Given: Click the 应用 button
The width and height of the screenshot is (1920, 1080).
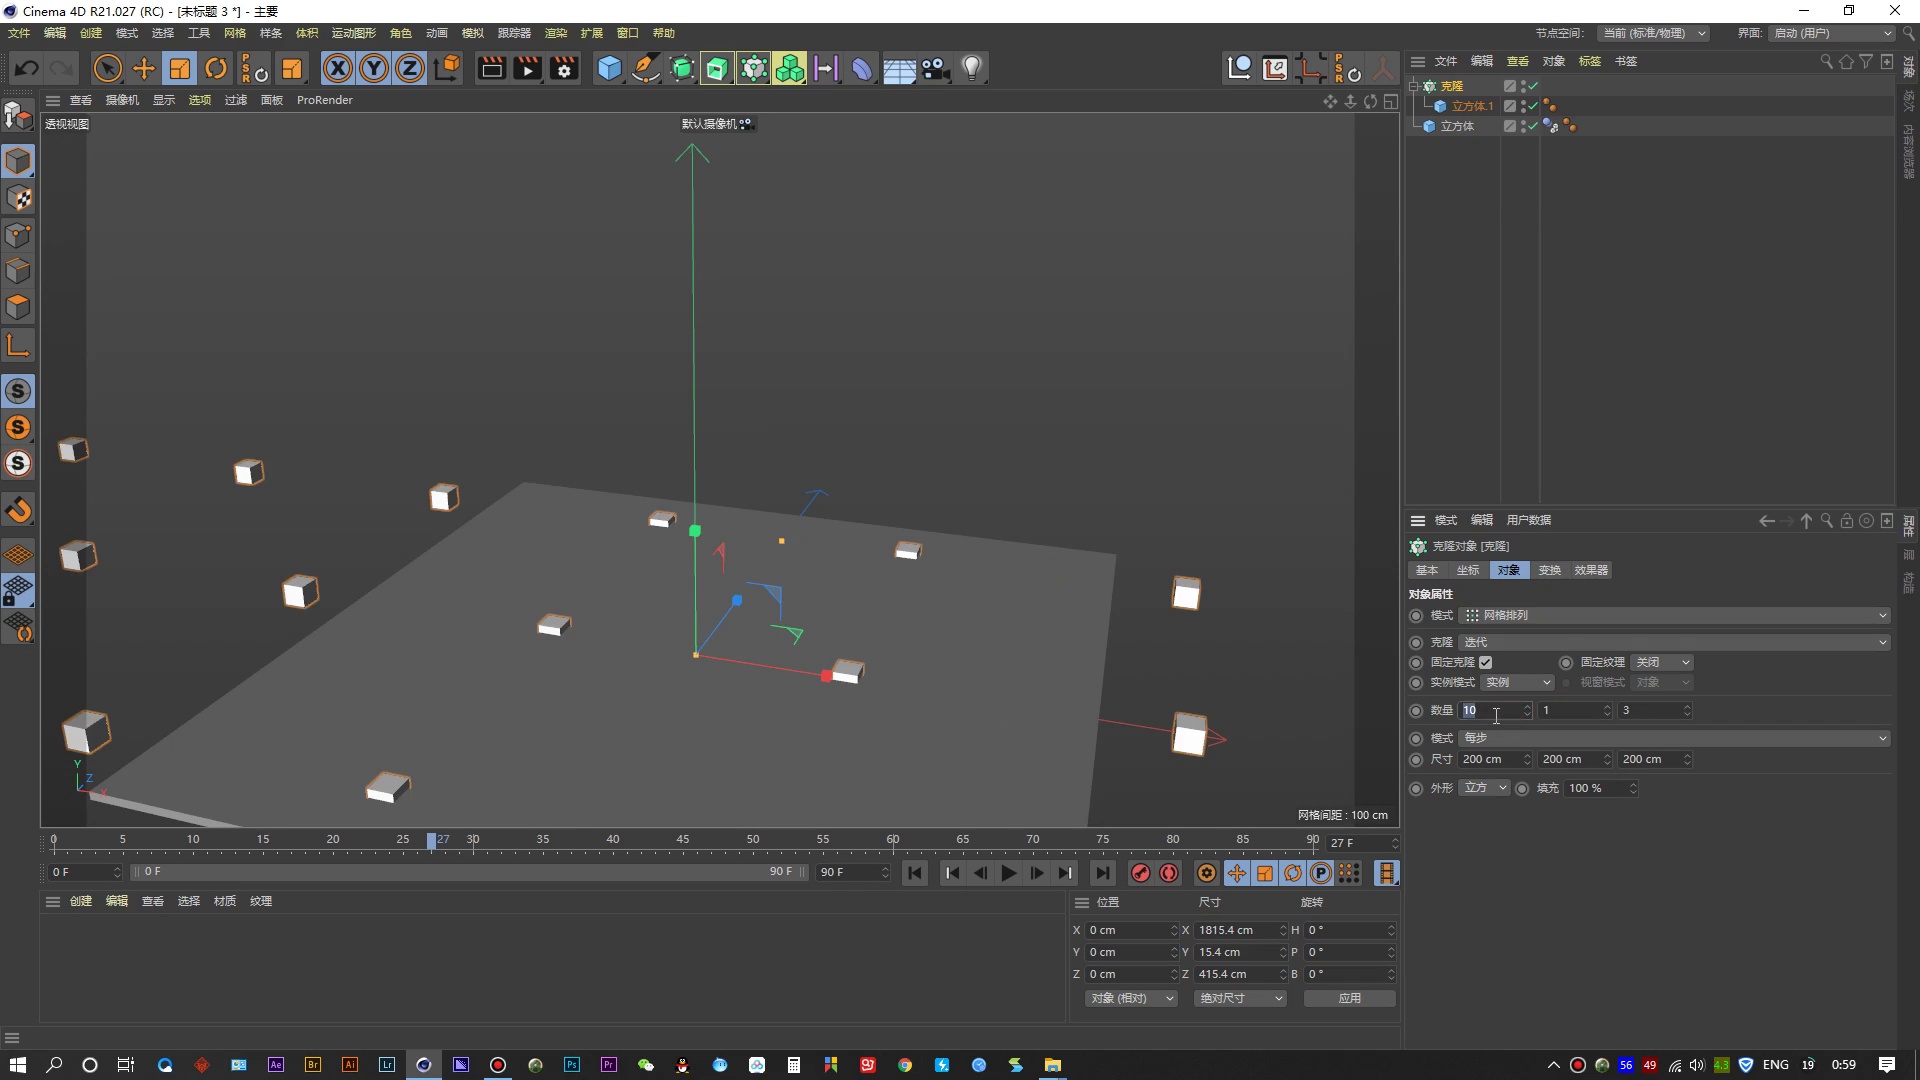Looking at the screenshot, I should (1349, 998).
